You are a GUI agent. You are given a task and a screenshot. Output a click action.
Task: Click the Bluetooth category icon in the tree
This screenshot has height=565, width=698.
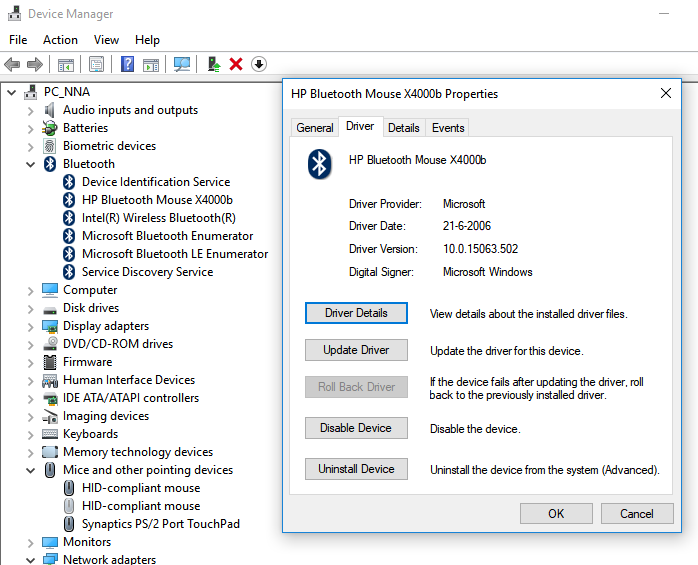click(49, 164)
